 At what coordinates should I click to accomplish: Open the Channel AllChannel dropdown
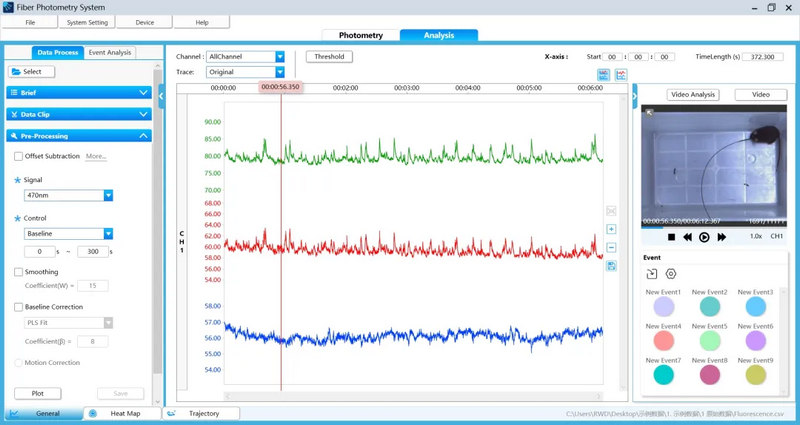(245, 57)
